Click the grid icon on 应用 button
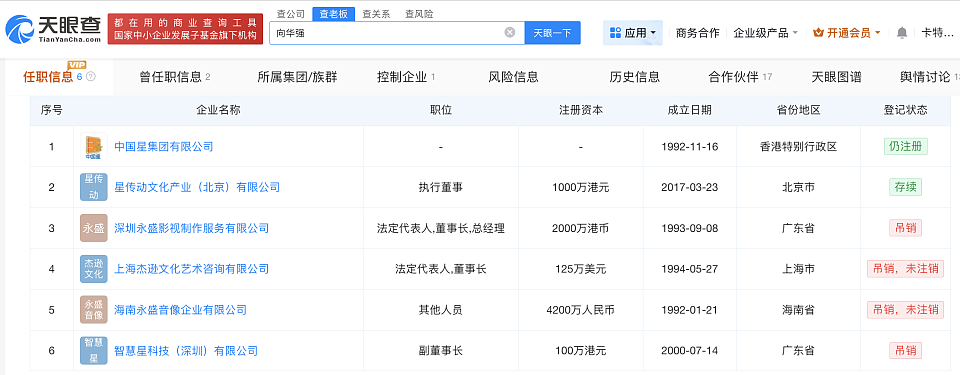The image size is (960, 375). coord(615,32)
